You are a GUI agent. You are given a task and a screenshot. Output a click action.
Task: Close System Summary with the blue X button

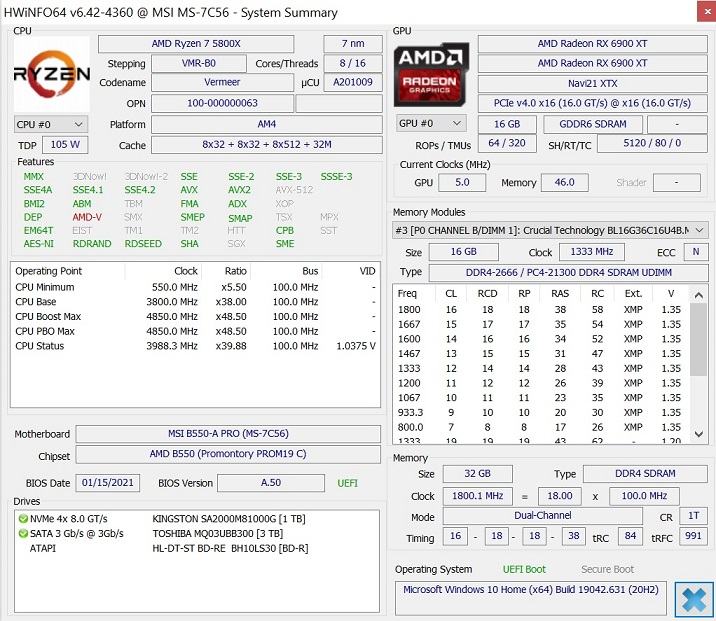pyautogui.click(x=694, y=599)
